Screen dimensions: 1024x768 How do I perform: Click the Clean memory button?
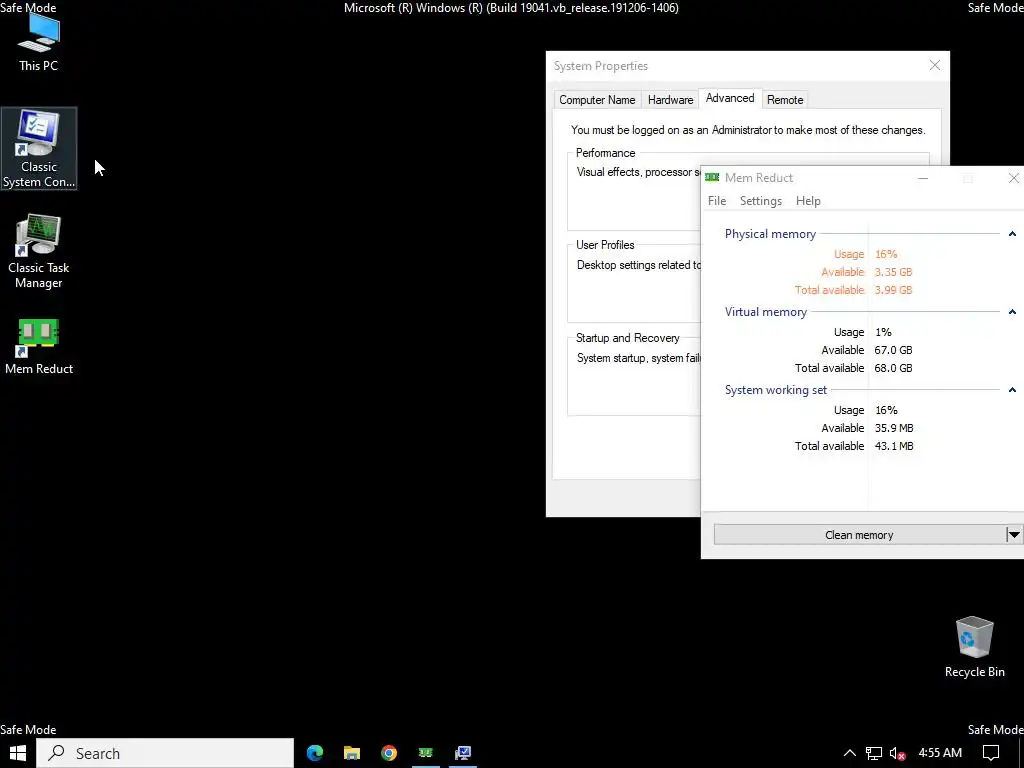coord(859,535)
